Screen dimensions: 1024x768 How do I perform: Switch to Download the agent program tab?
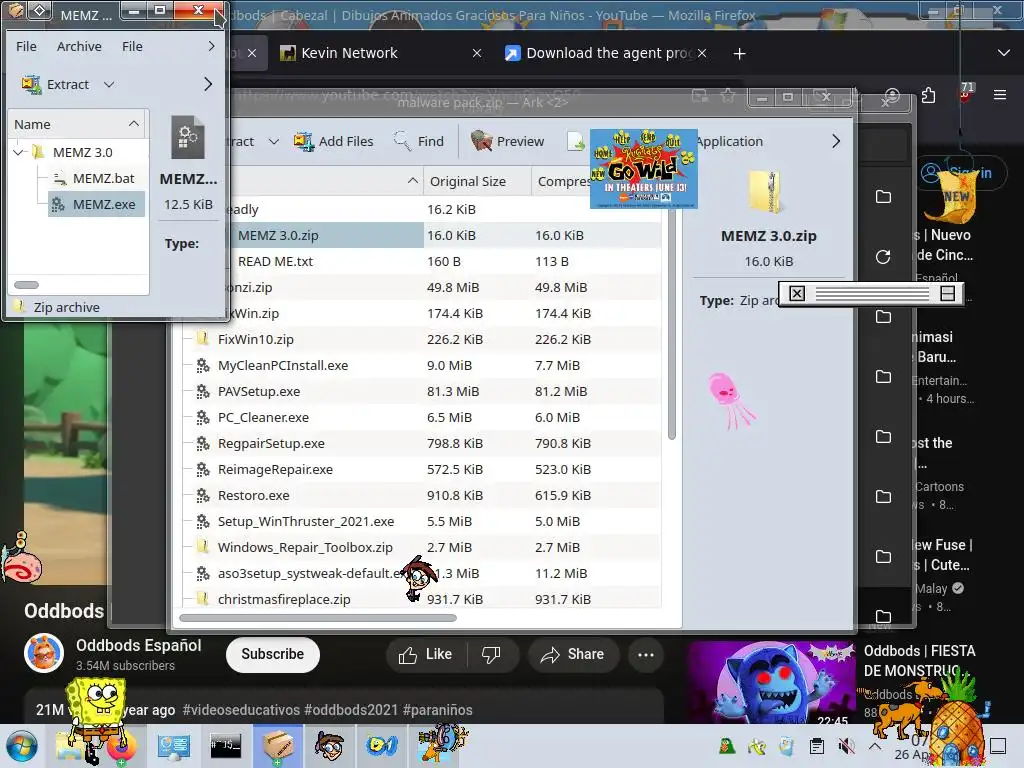[605, 53]
